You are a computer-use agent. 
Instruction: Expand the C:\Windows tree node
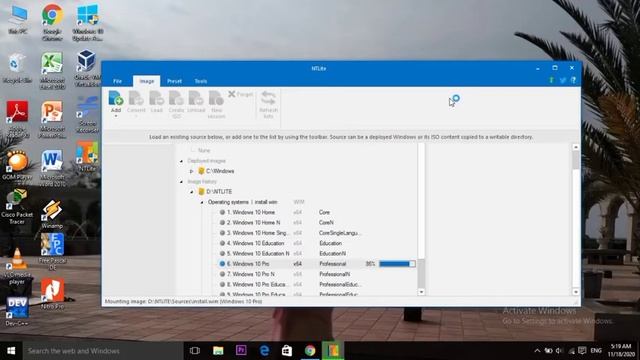click(x=191, y=171)
